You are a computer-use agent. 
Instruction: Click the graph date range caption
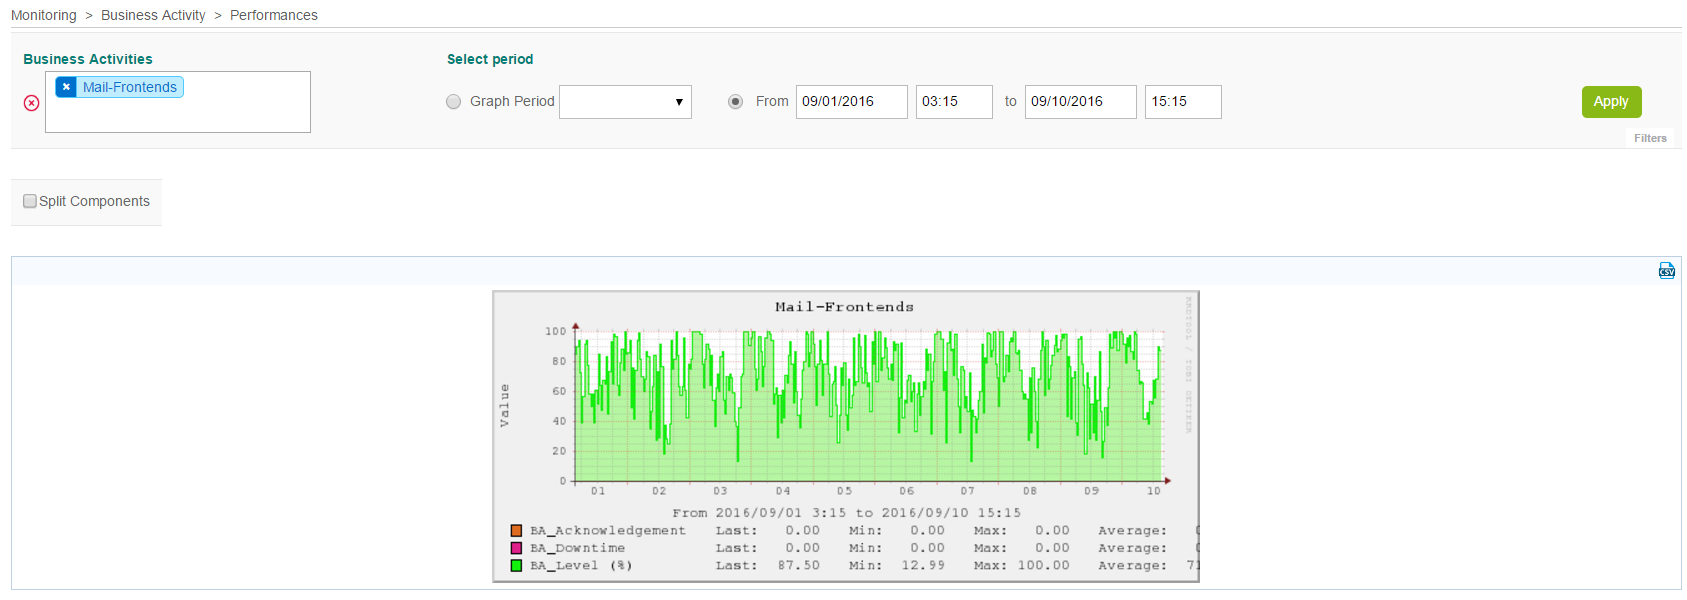[847, 513]
